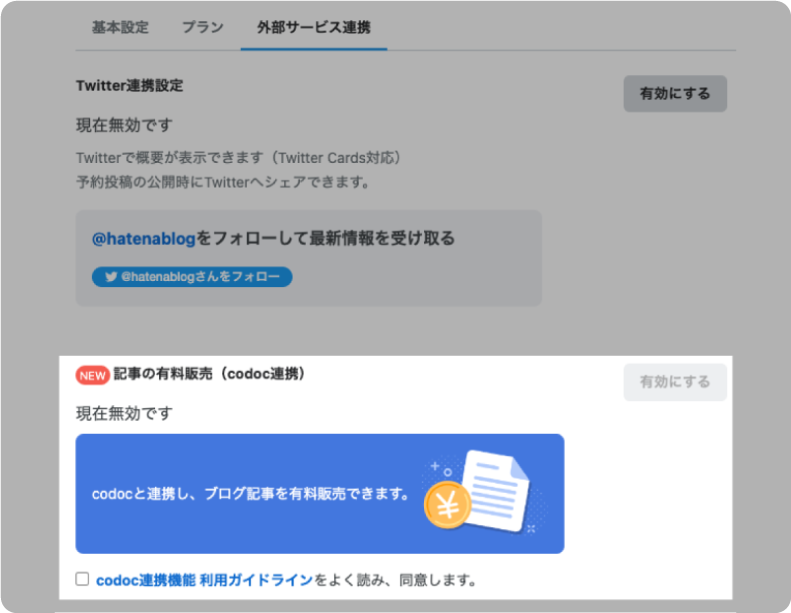Viewport: 791px width, 613px height.
Task: Click the Twitter連携設定 section heading
Action: pos(129,86)
